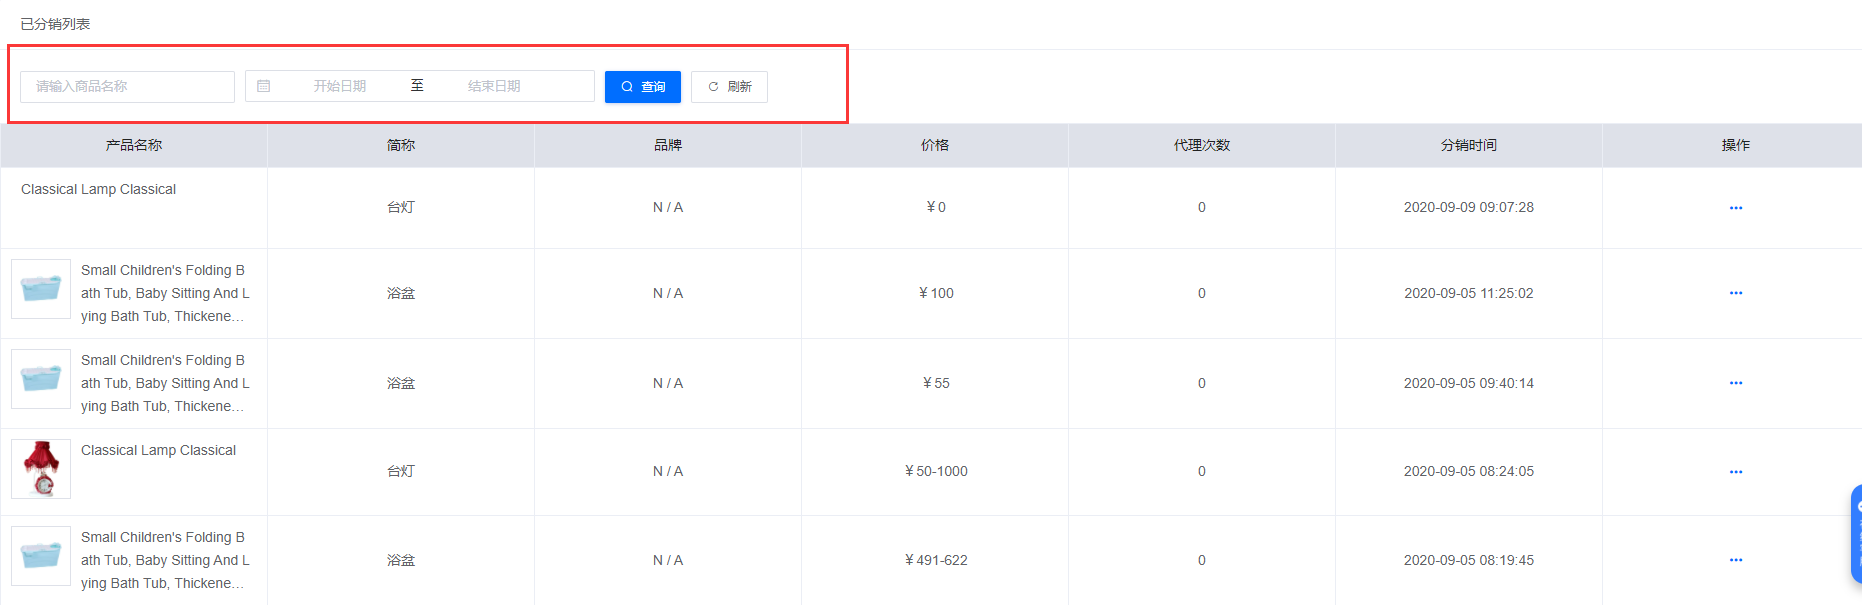Expand actions for ¥491-622 bath tub row
The width and height of the screenshot is (1862, 605).
coord(1735,560)
